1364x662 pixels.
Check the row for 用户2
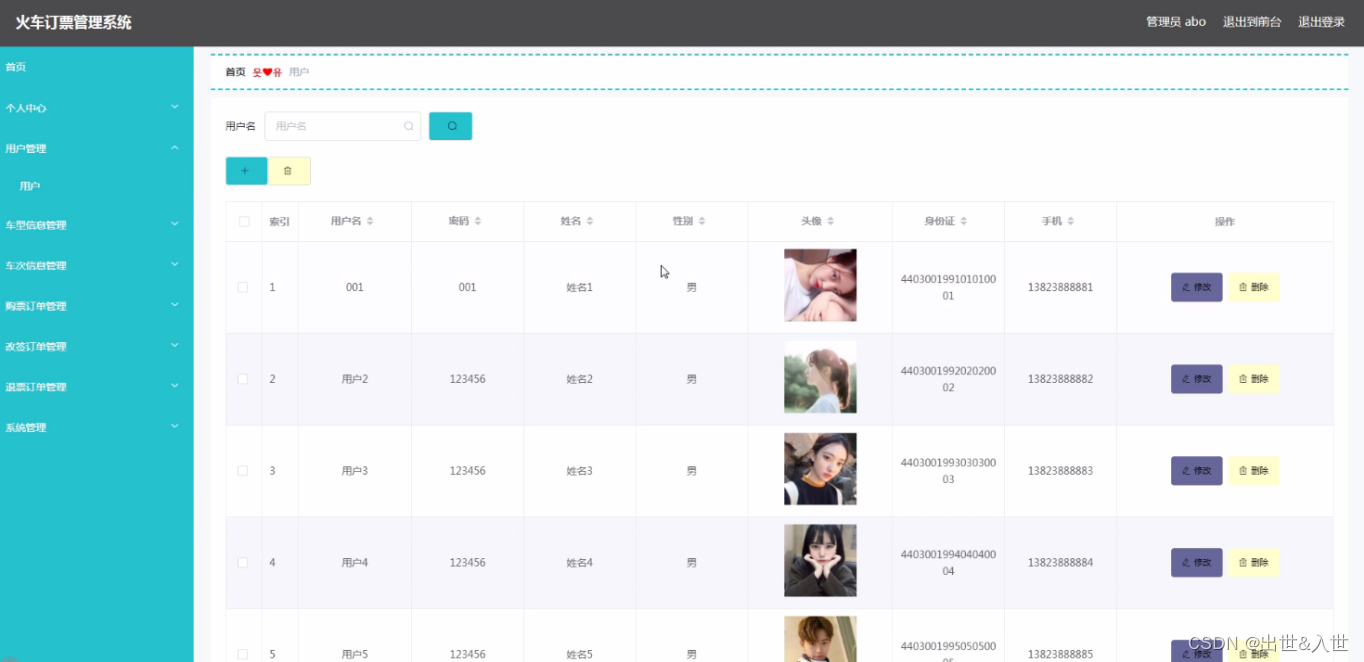click(242, 379)
